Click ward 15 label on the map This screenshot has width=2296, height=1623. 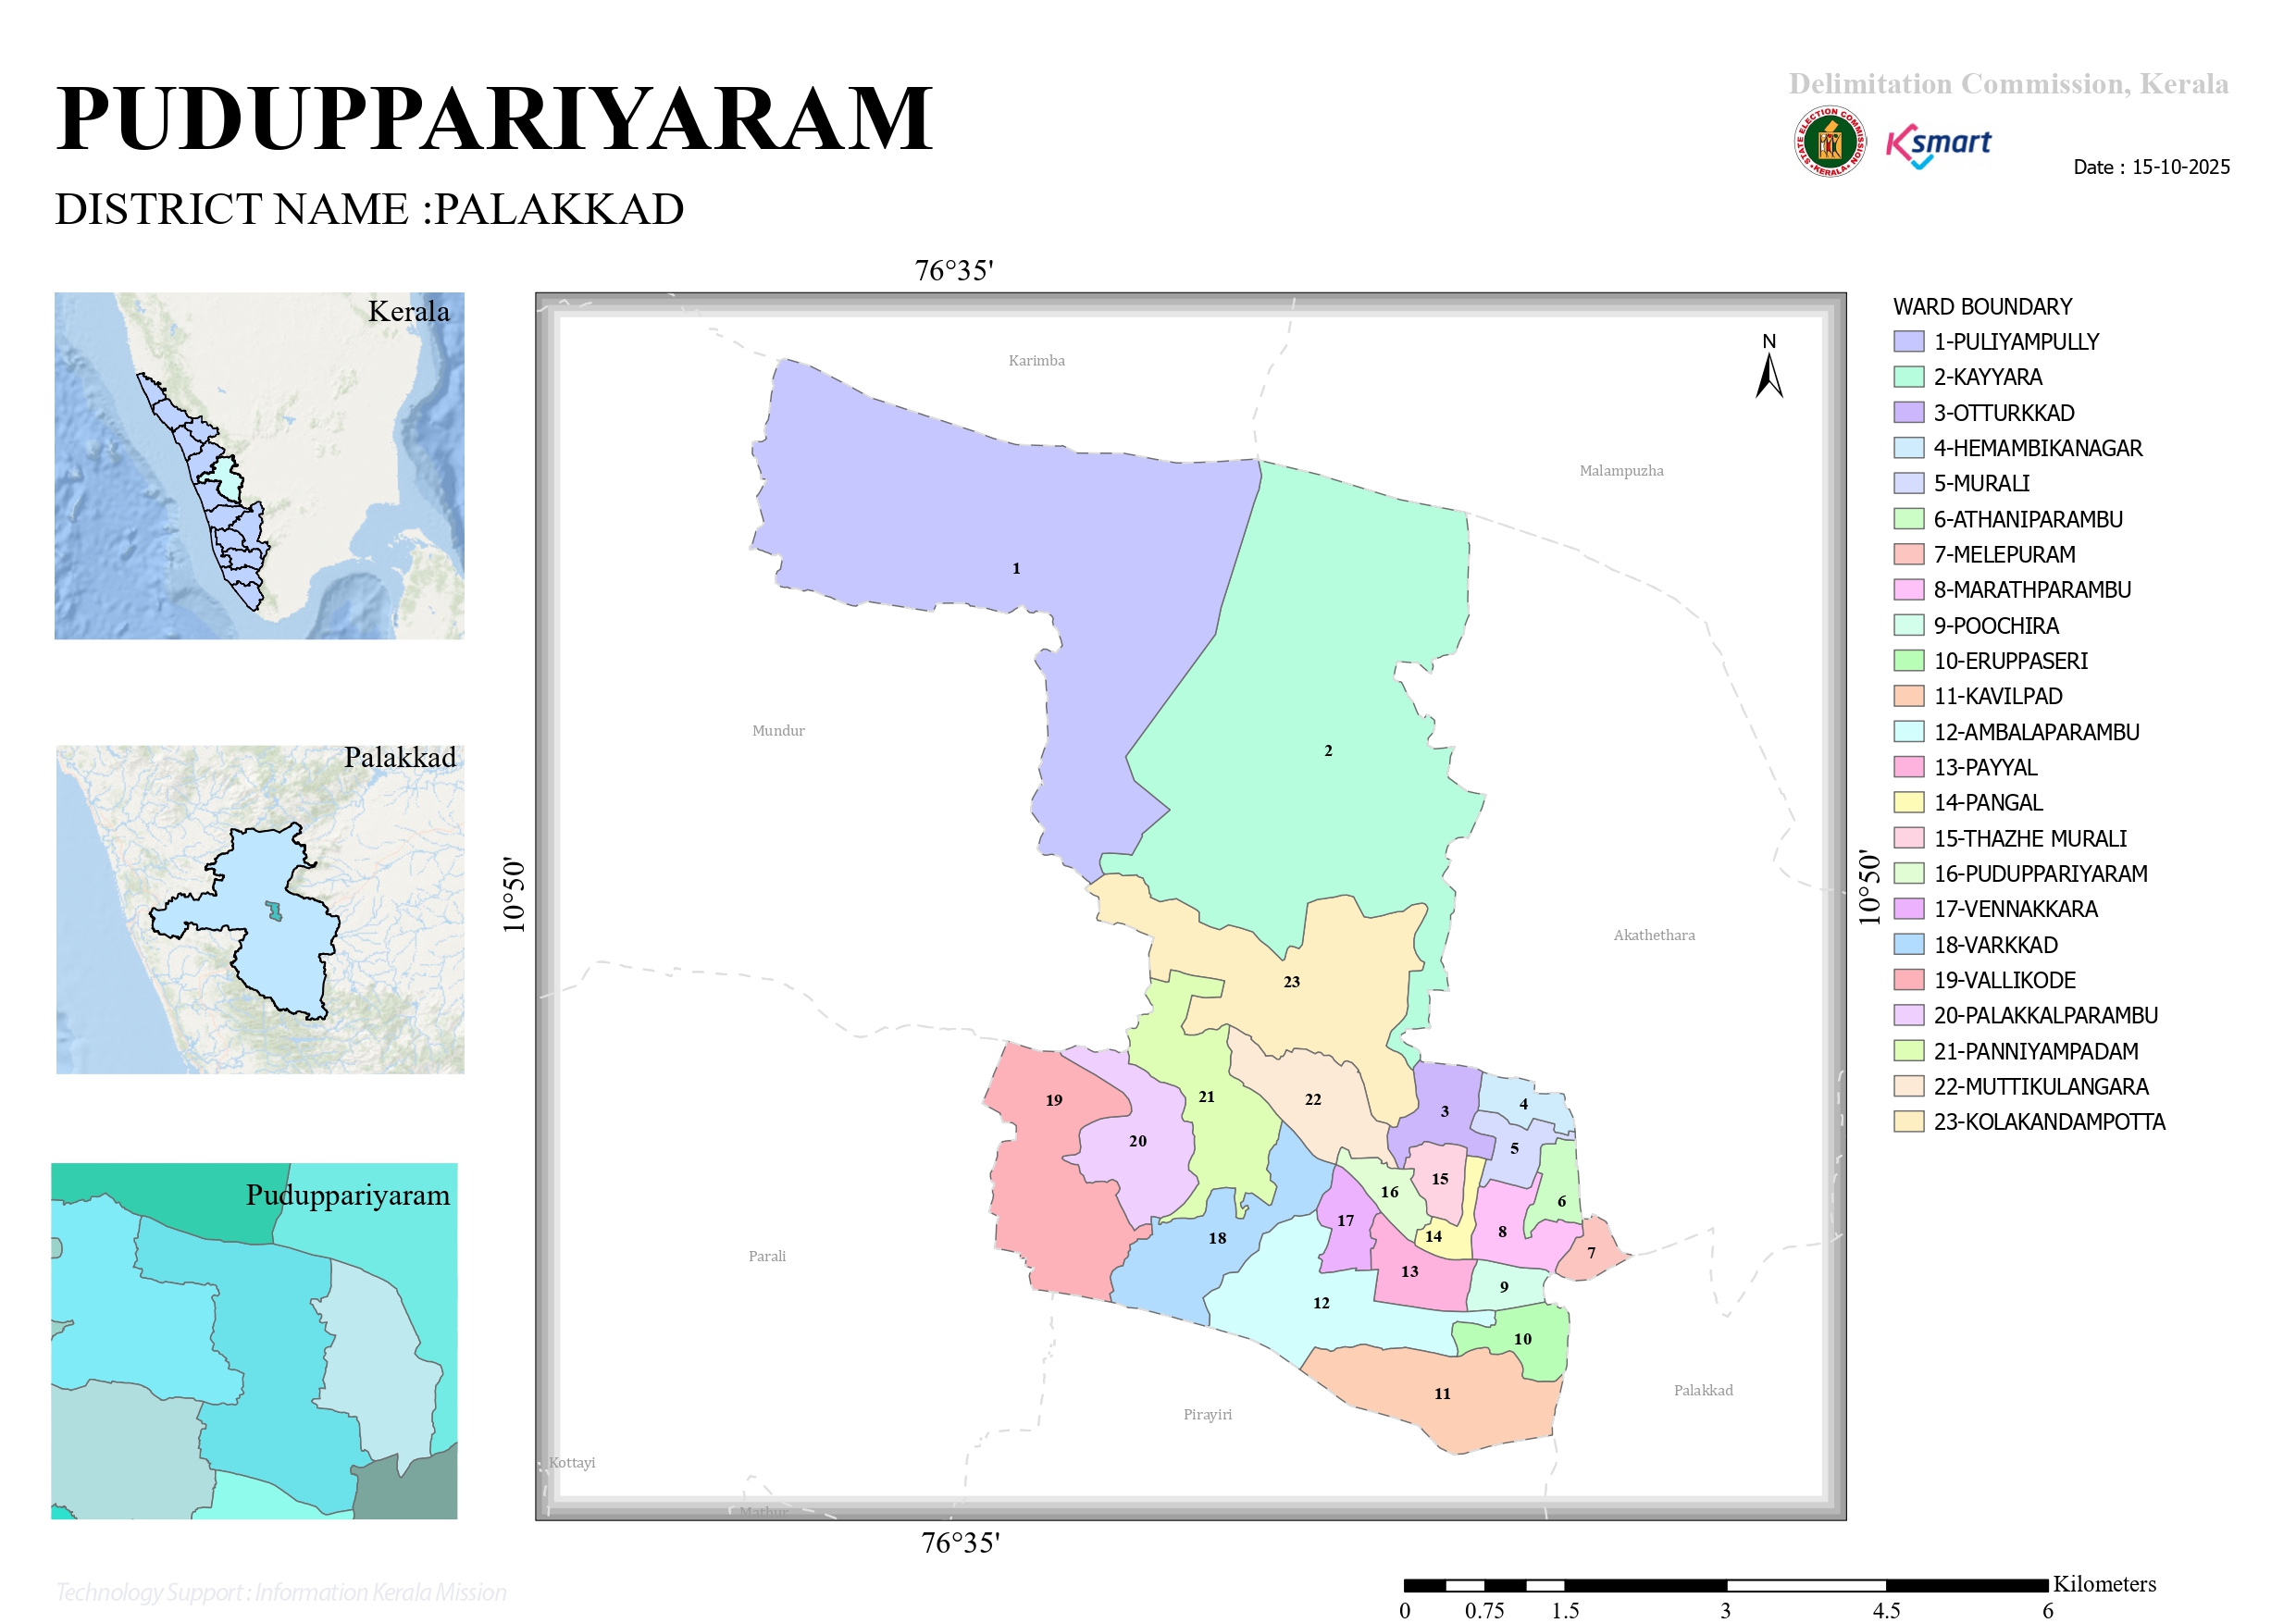click(1439, 1179)
